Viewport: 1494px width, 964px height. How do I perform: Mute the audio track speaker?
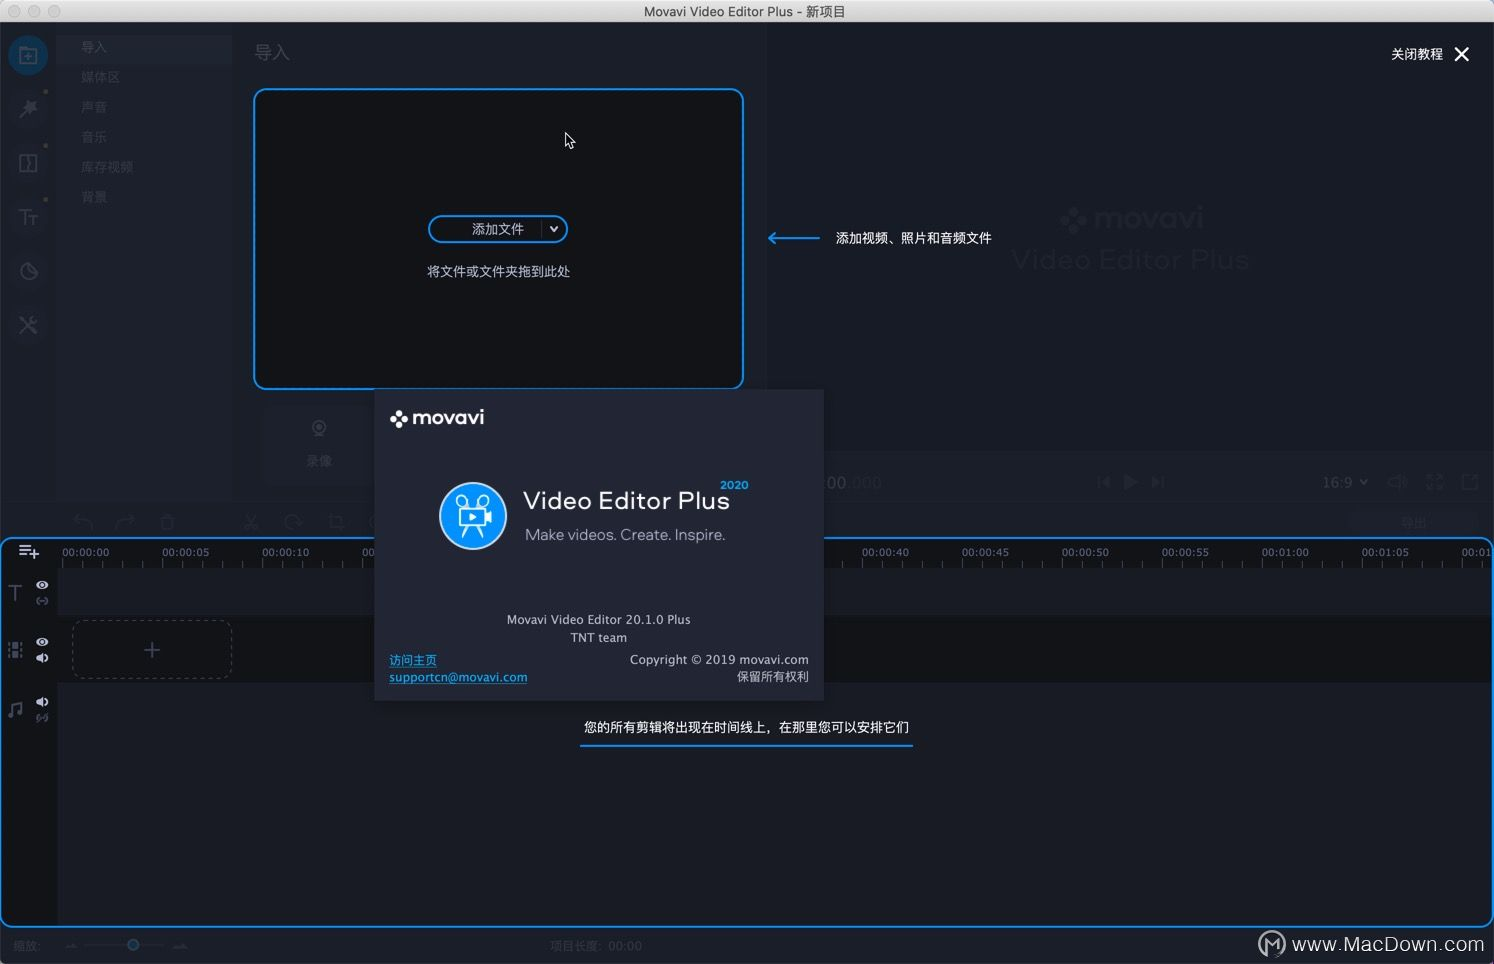click(42, 702)
